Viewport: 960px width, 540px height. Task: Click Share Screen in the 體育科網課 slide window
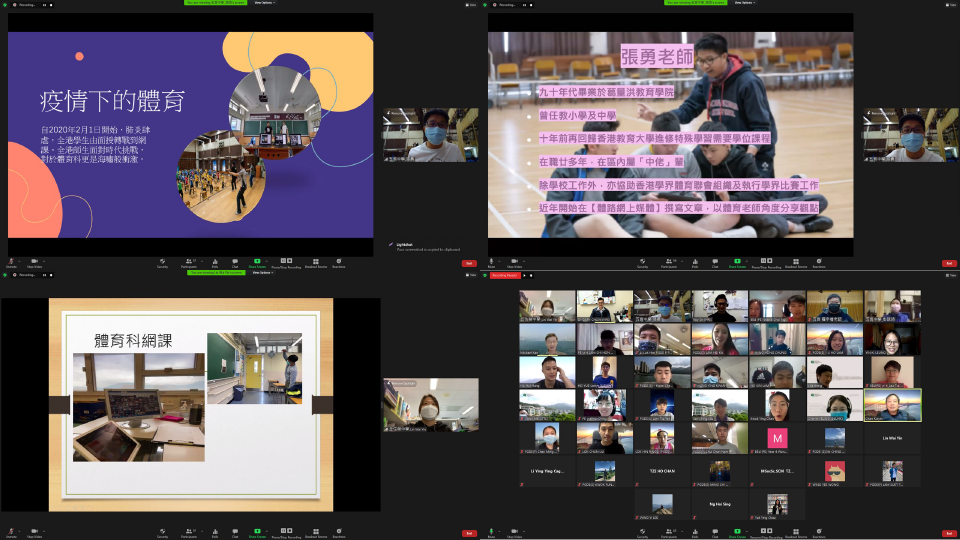(257, 533)
